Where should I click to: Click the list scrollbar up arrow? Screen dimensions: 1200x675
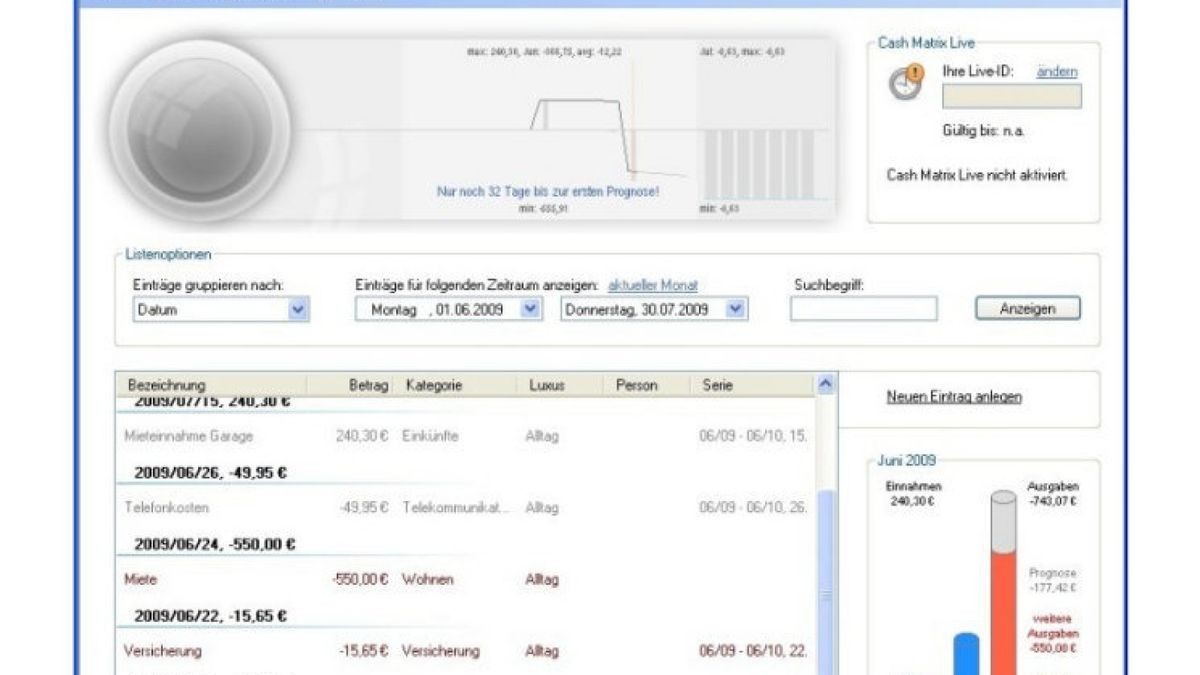(x=825, y=384)
